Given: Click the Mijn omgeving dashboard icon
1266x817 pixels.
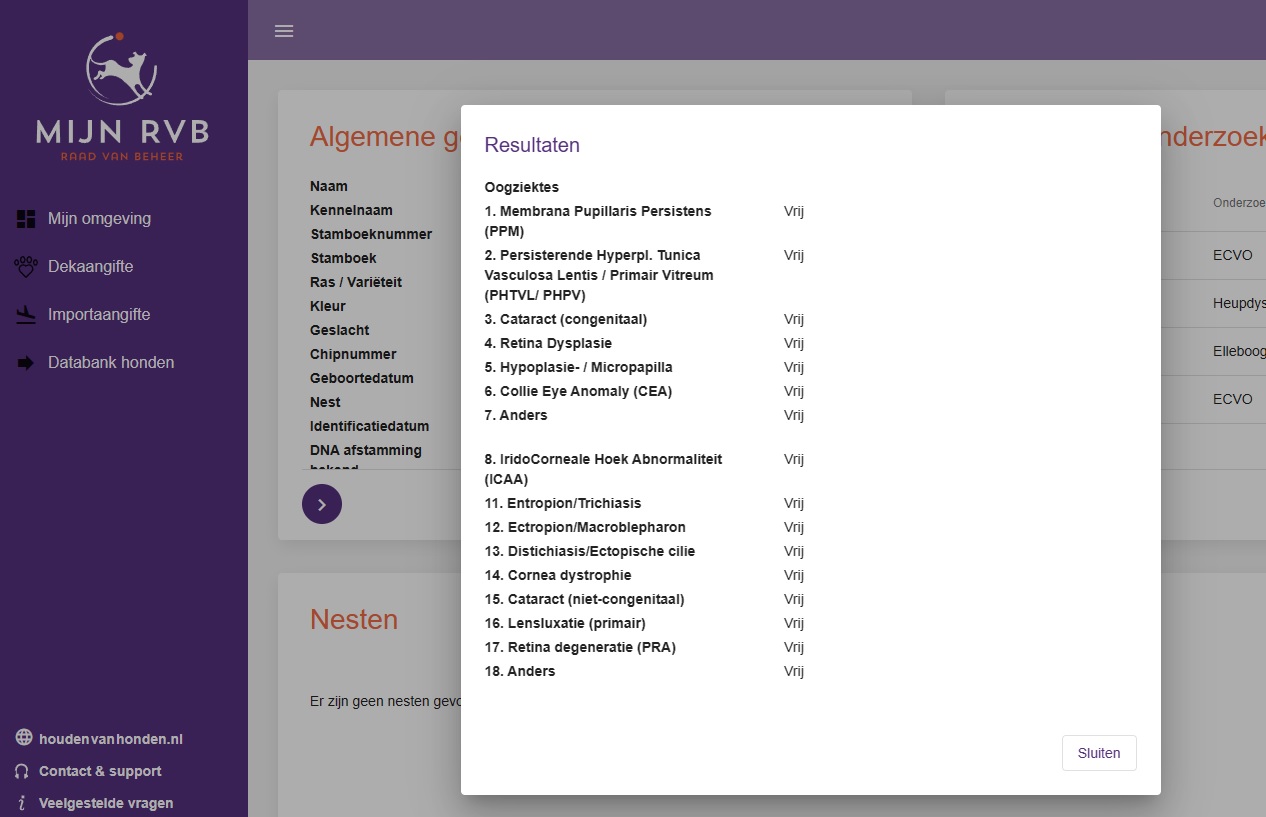Looking at the screenshot, I should click(26, 219).
